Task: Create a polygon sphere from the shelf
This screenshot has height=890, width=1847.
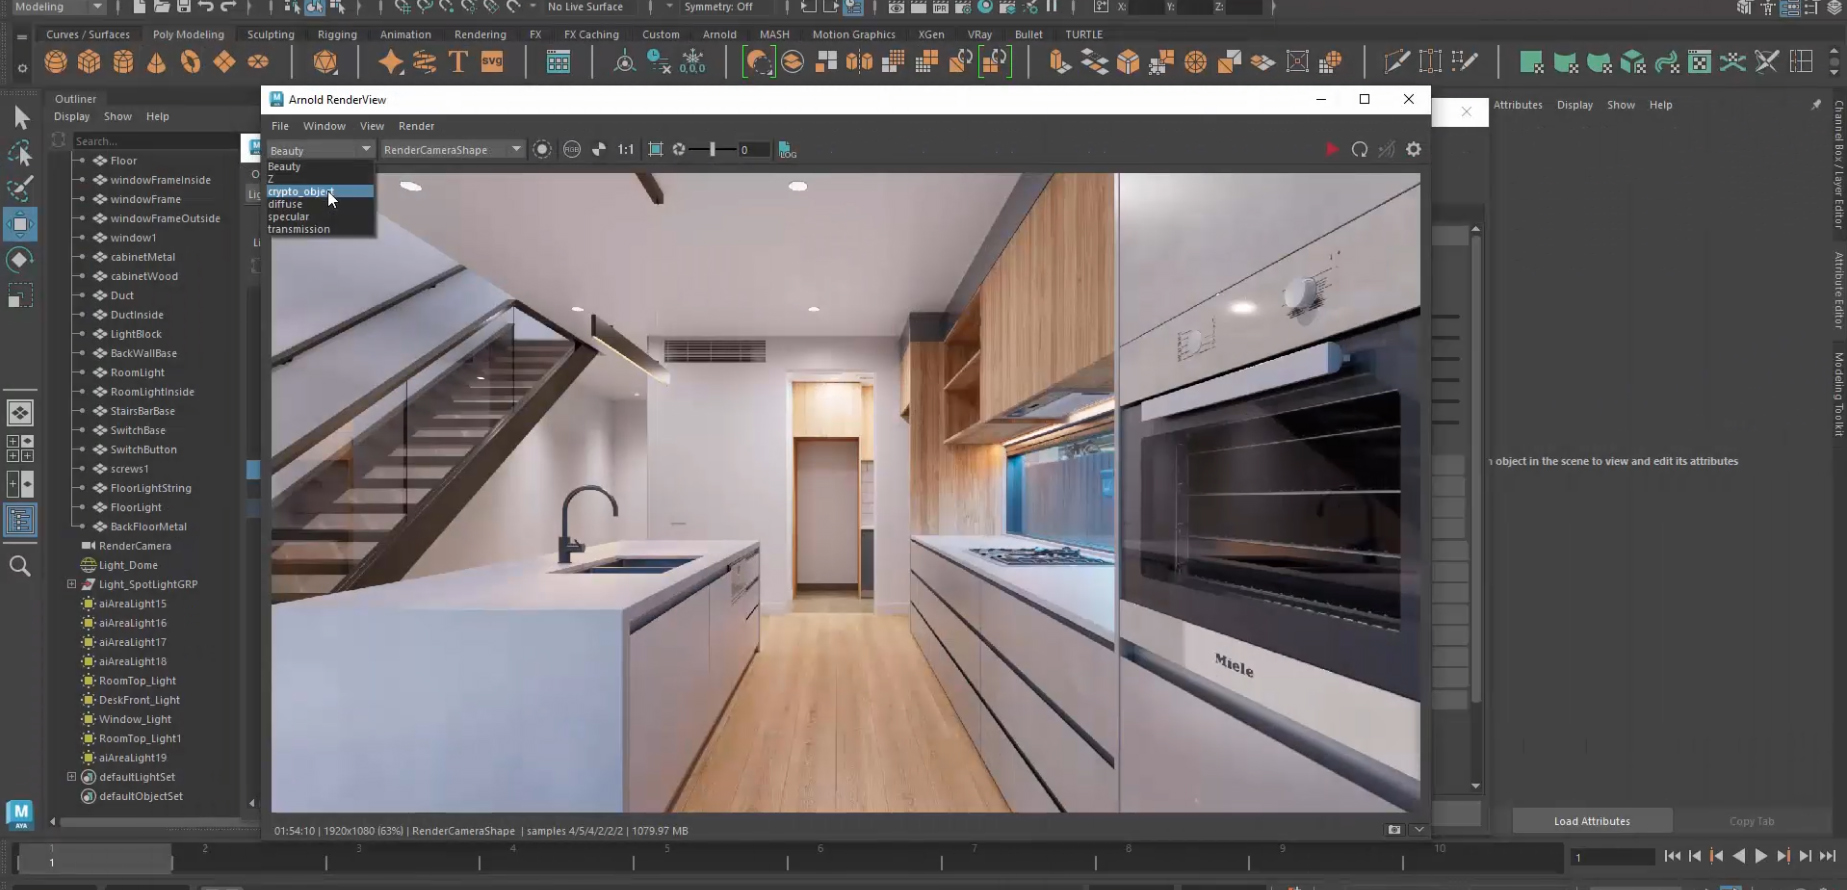Action: pos(56,62)
